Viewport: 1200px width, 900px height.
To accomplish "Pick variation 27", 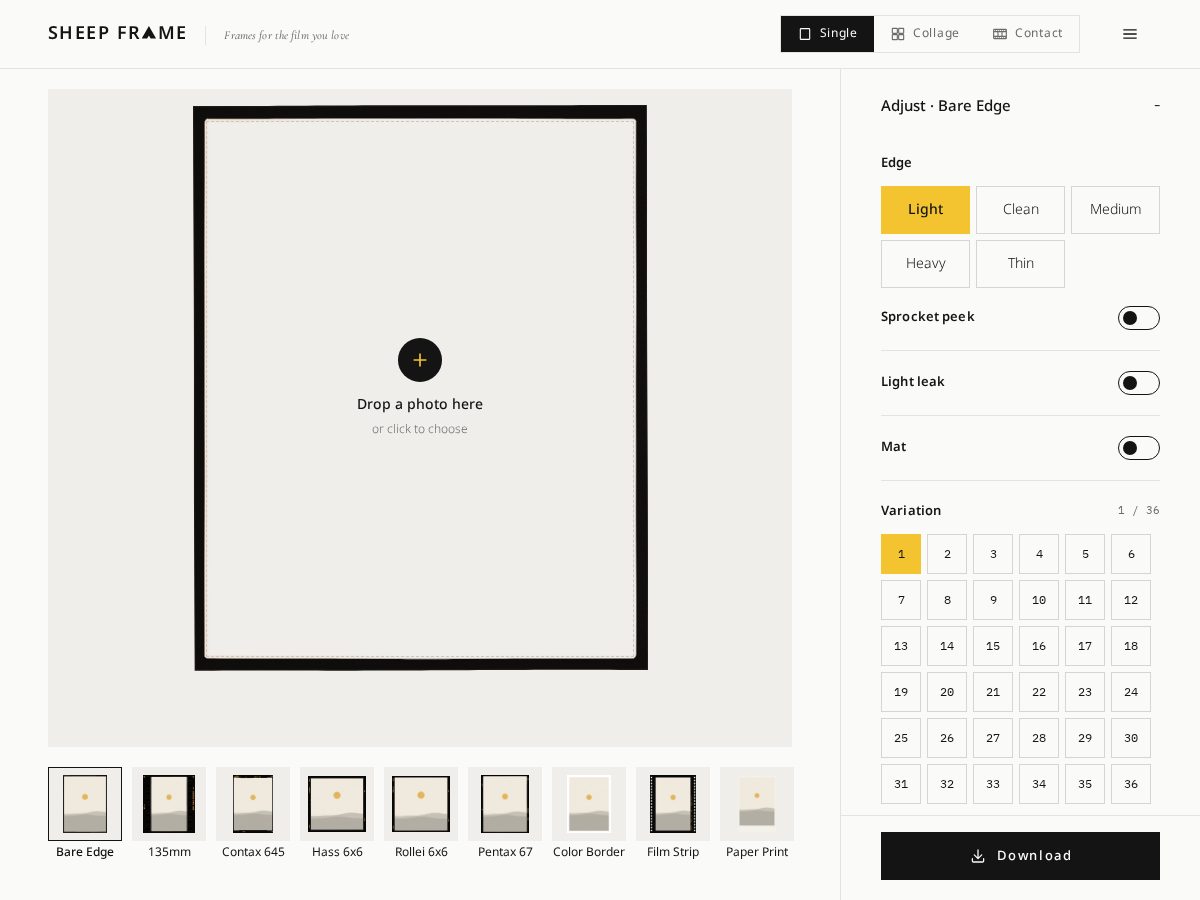I will click(x=993, y=738).
